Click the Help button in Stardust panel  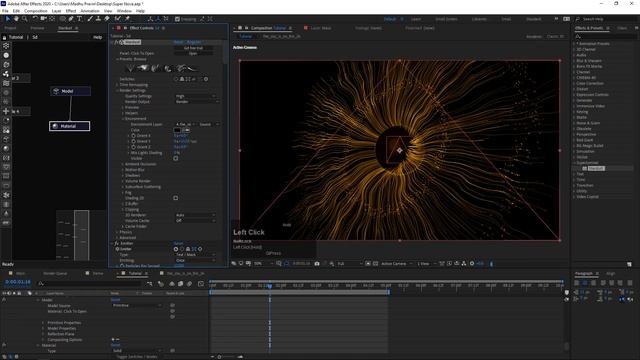point(97,37)
